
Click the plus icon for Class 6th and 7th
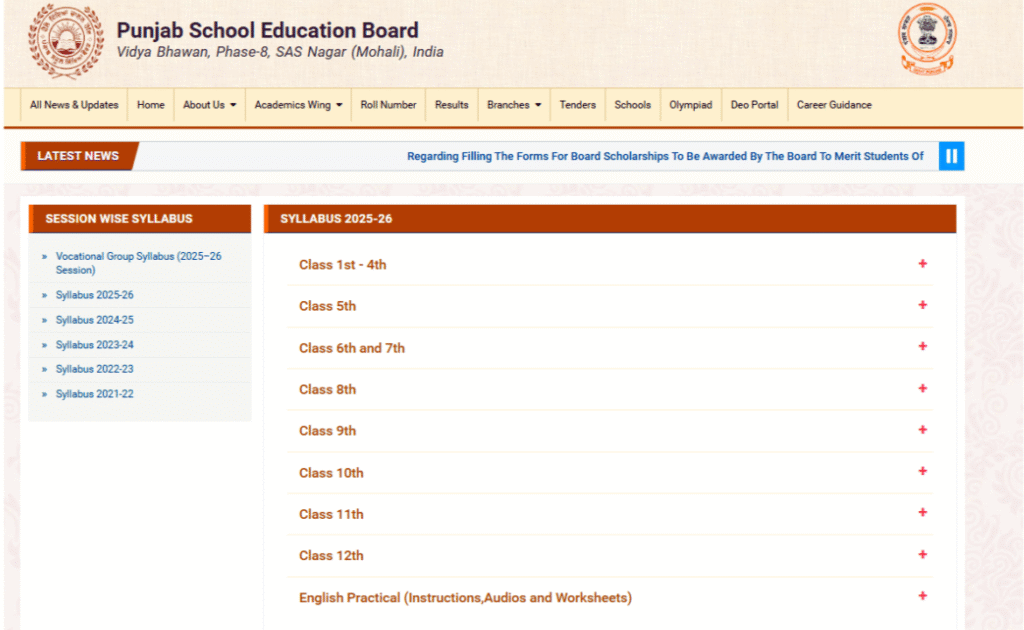(922, 347)
